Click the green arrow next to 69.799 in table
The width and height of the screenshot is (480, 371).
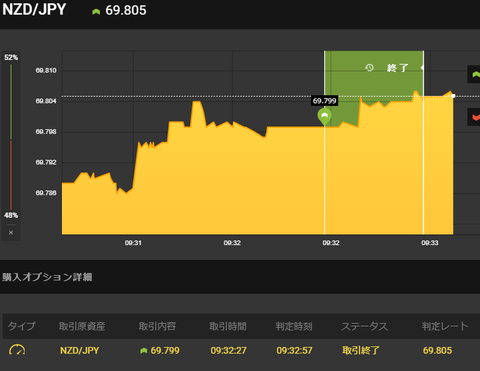(x=144, y=350)
